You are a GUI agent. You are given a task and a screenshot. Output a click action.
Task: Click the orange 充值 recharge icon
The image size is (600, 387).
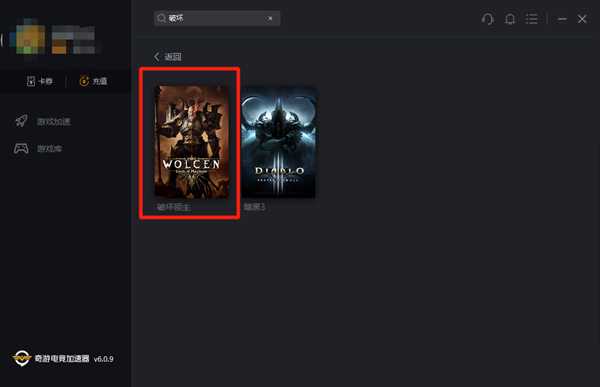click(x=84, y=81)
